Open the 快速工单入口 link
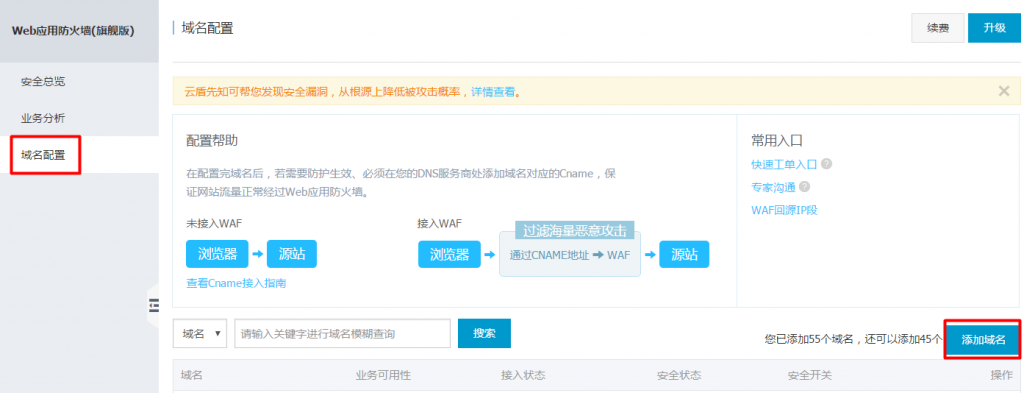Screen dimensions: 1024x393 click(784, 164)
